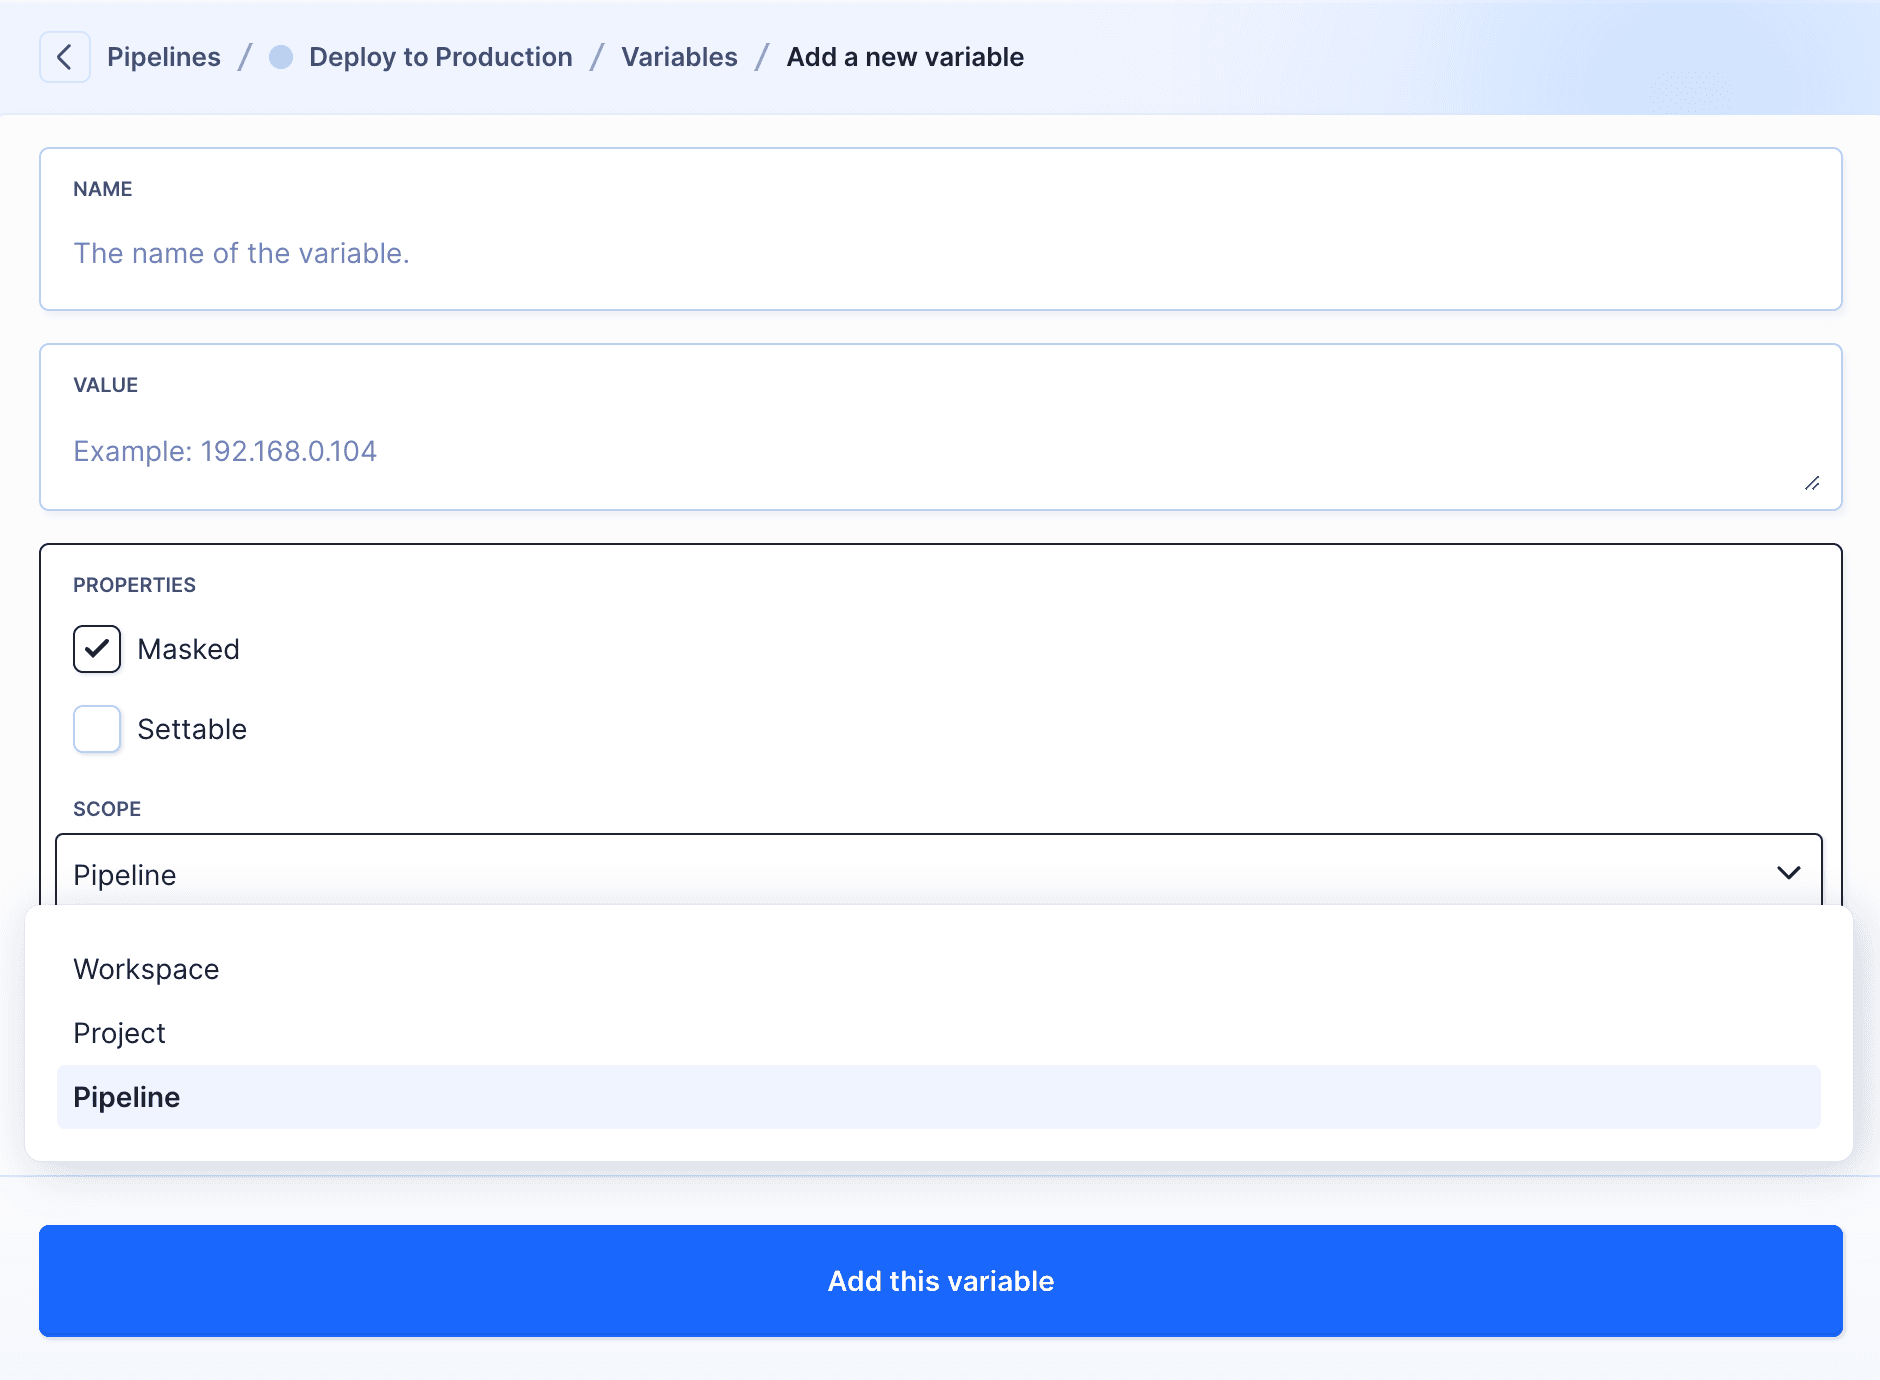Open the Variables breadcrumb entry

tap(679, 57)
